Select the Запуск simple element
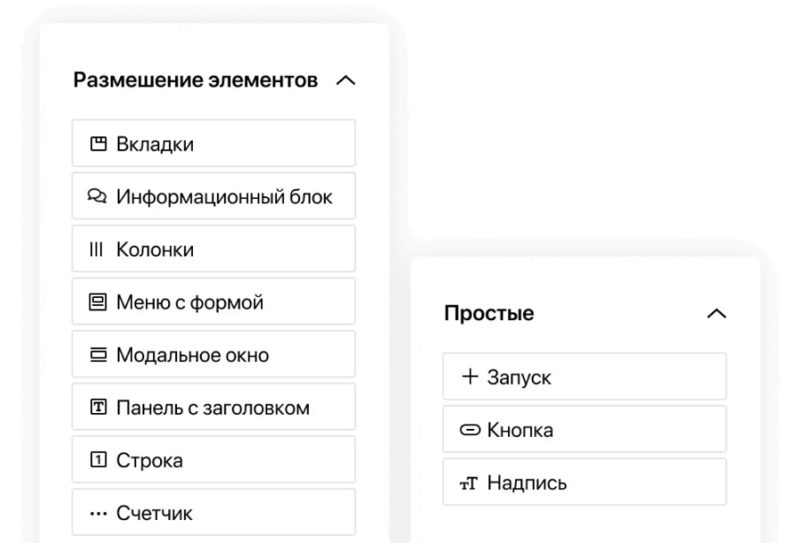Viewport: 800px width, 543px height. (x=584, y=377)
